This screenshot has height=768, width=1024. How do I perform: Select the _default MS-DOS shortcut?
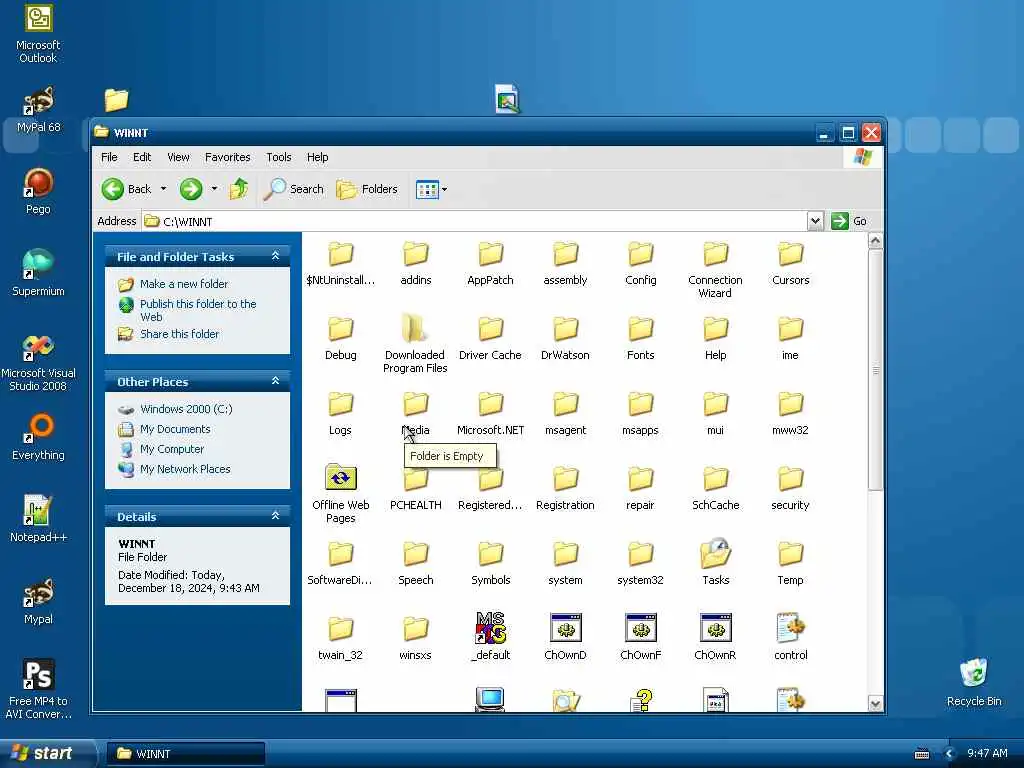pyautogui.click(x=490, y=637)
